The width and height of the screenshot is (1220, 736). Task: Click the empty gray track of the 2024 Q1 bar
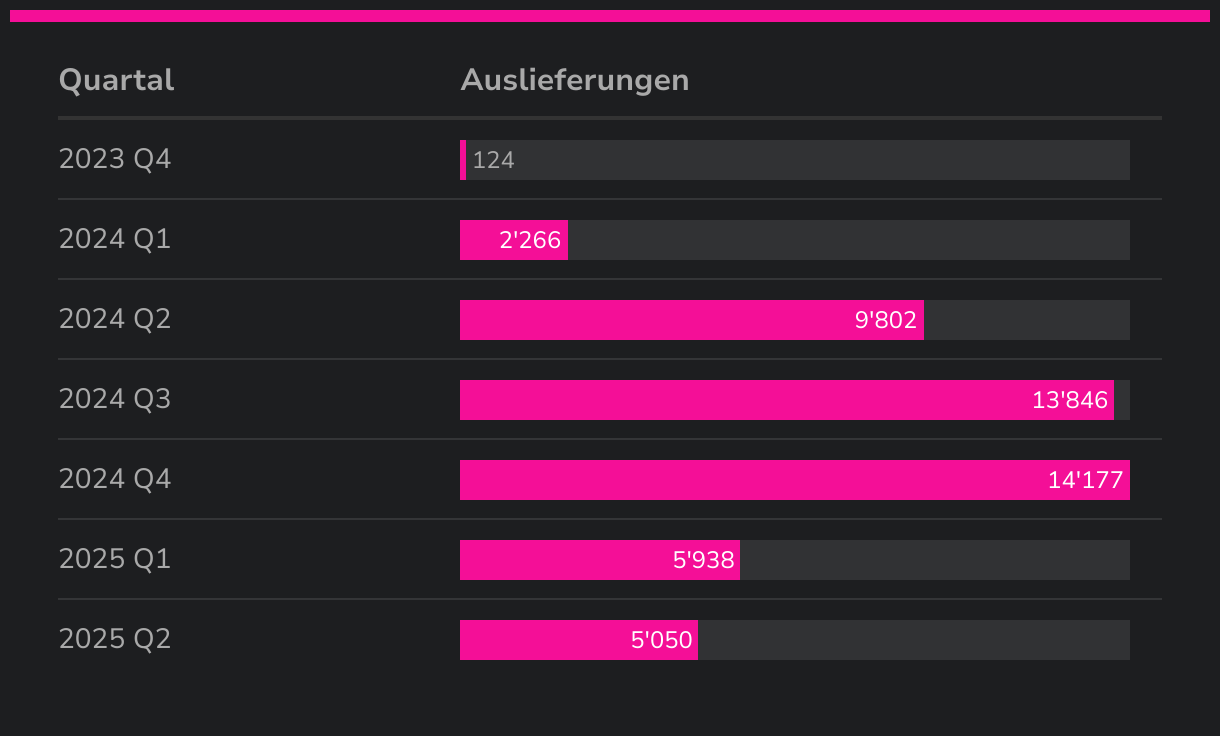(x=848, y=240)
